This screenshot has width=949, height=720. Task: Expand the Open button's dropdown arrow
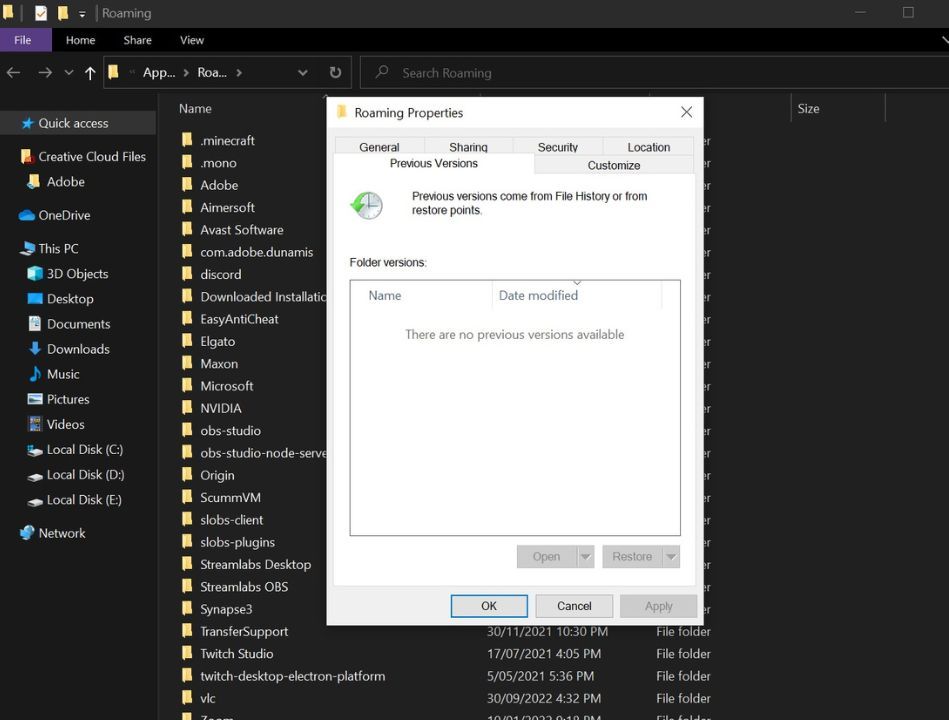point(586,558)
